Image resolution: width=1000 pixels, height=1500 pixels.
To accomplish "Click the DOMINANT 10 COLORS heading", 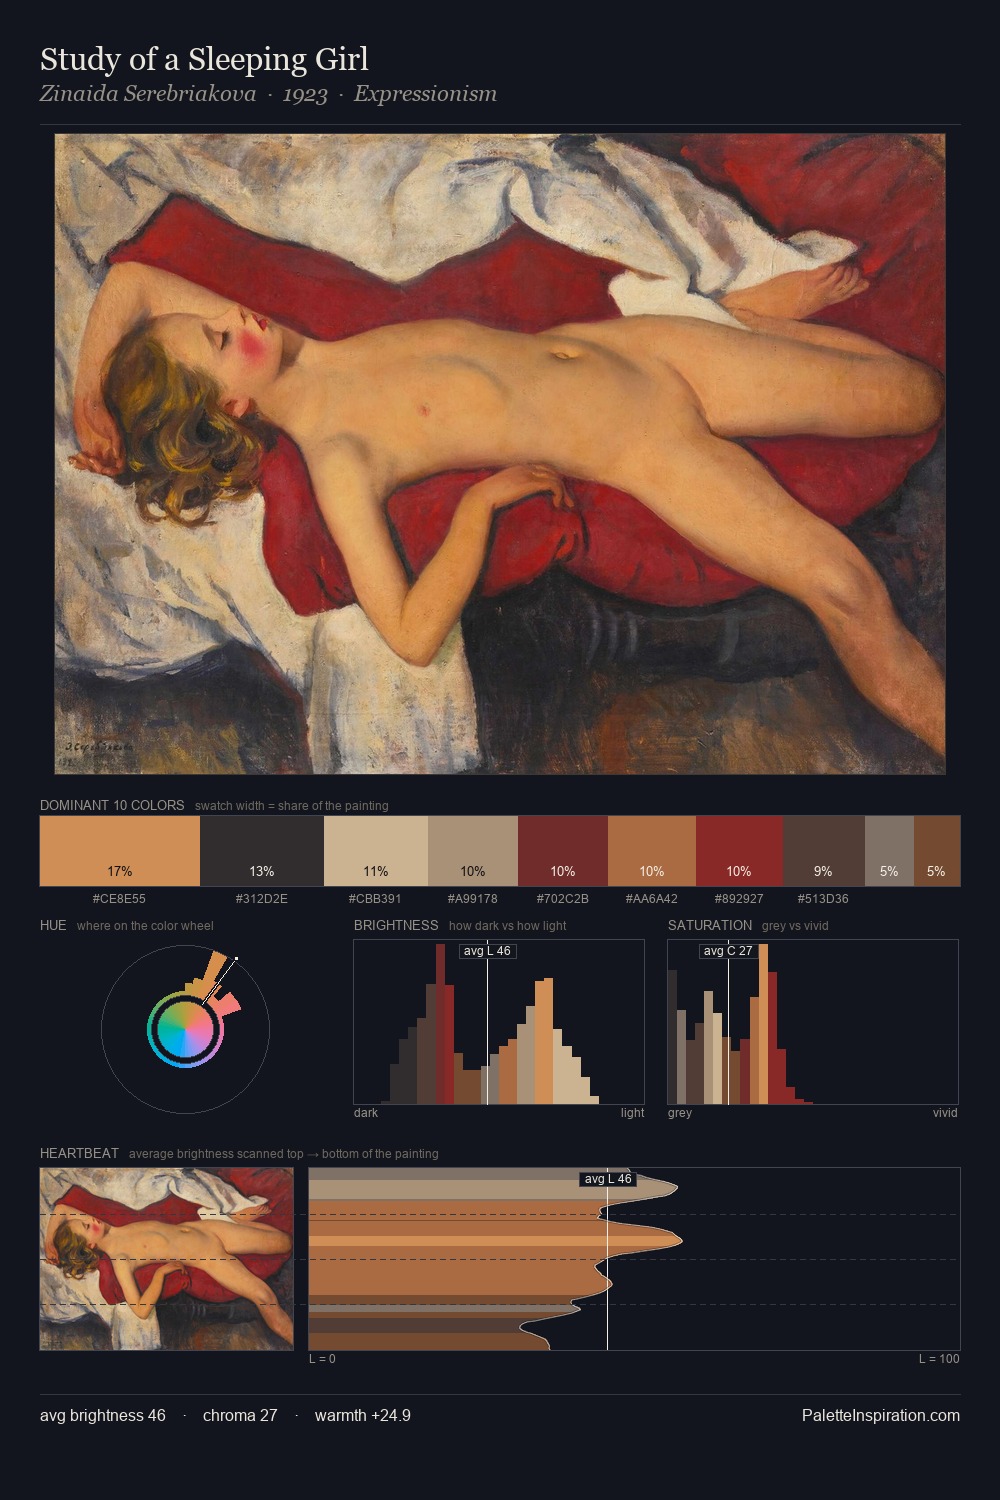I will (x=112, y=805).
